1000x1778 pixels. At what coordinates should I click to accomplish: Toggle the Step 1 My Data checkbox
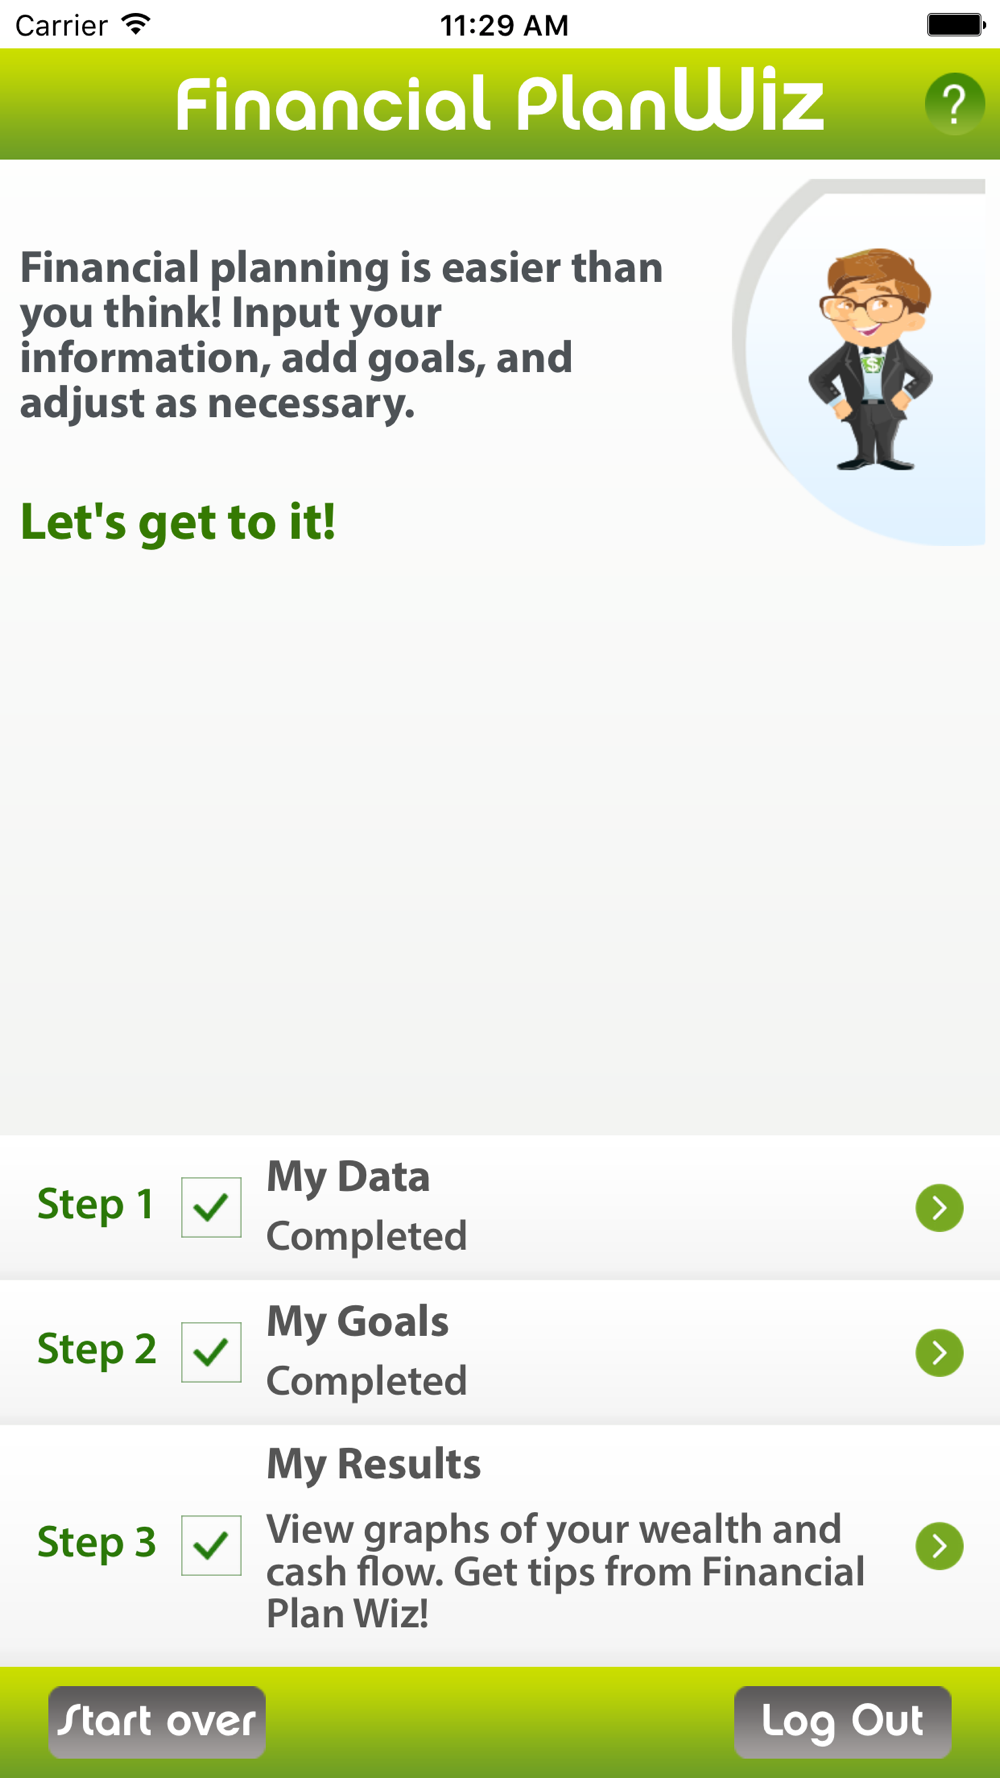click(x=211, y=1207)
